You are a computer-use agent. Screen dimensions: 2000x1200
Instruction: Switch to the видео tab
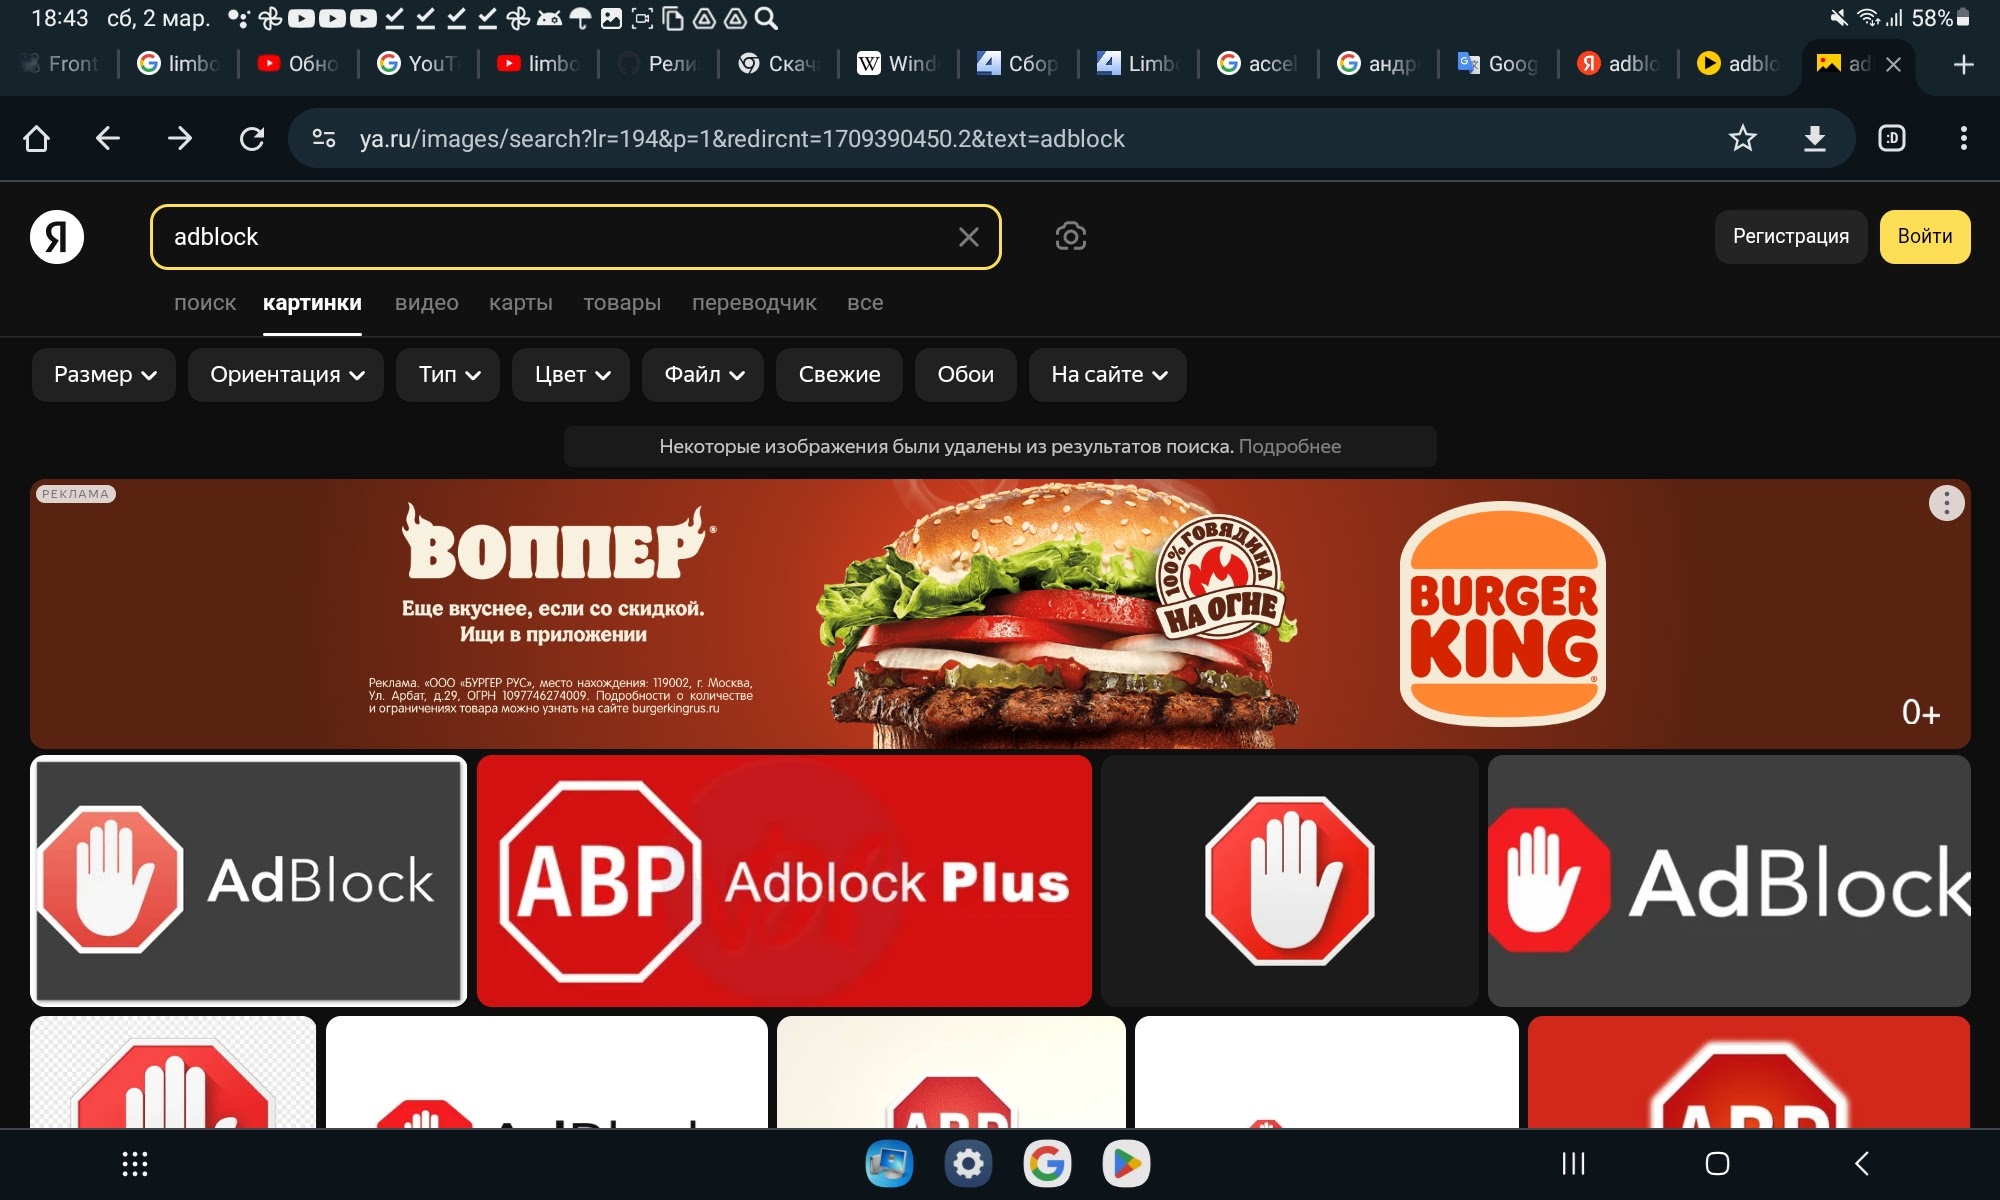point(427,303)
